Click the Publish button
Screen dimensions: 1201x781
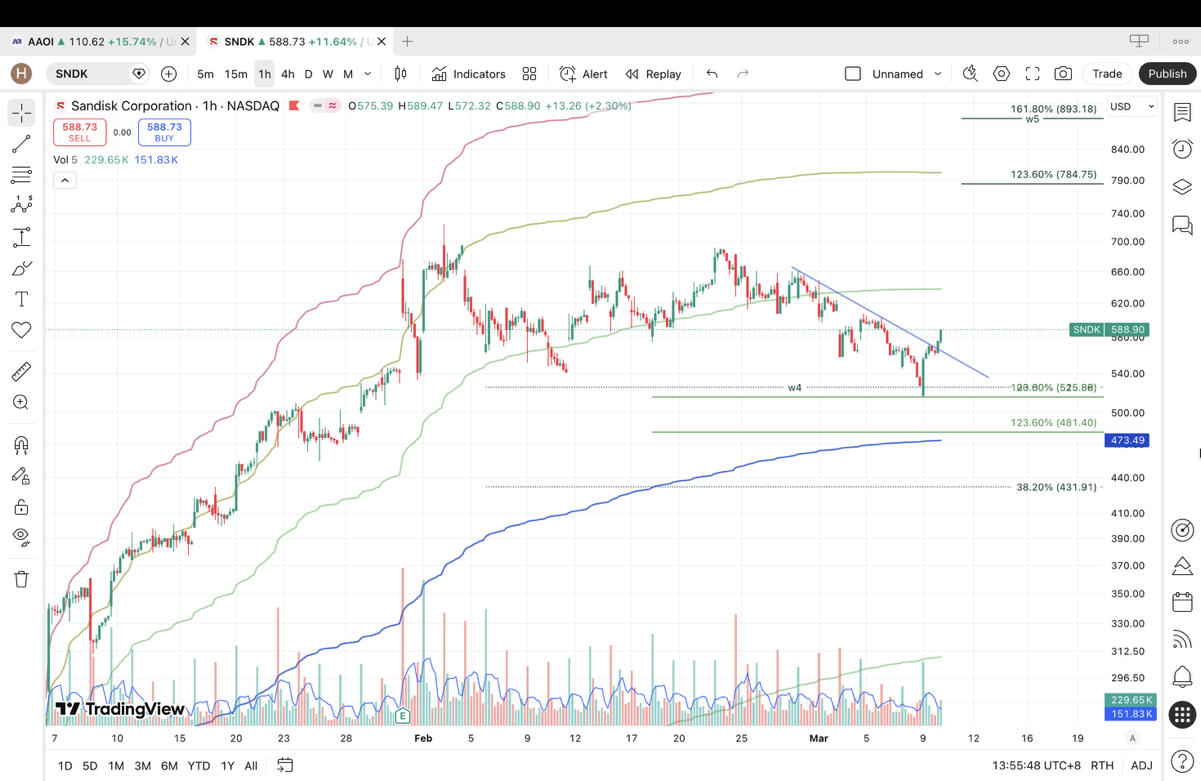[x=1166, y=74]
